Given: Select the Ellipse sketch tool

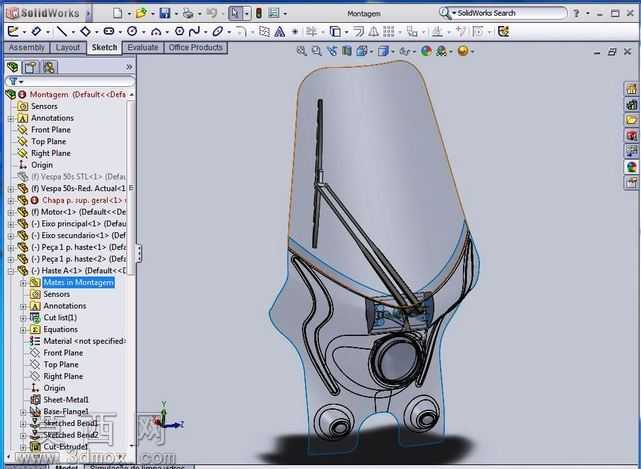Looking at the screenshot, I should (217, 31).
